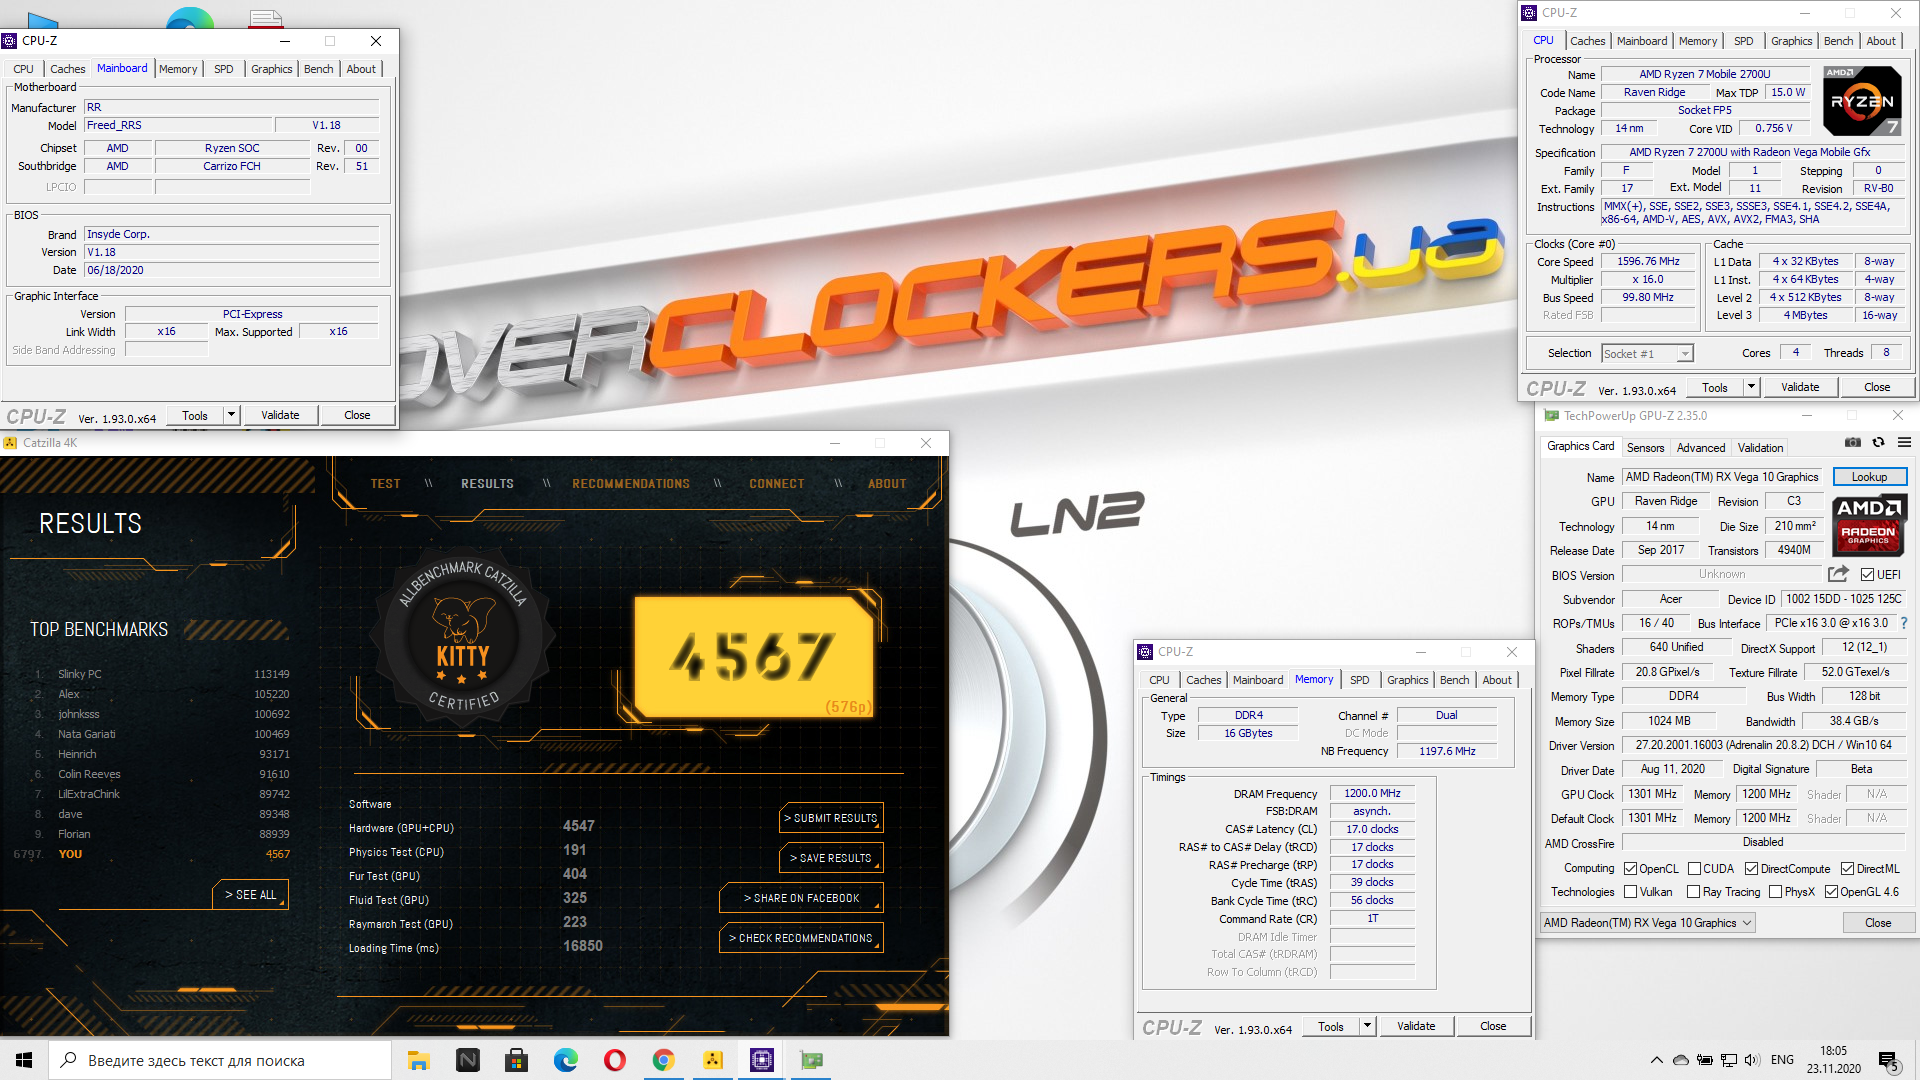1920x1080 pixels.
Task: Toggle the OpenCL checkbox
Action: (x=1631, y=868)
